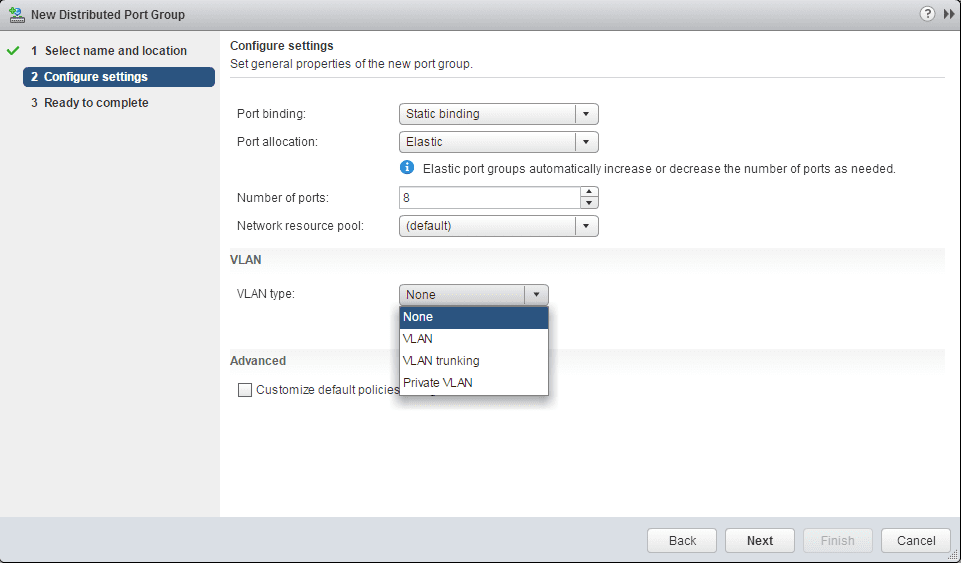Click the blue info icon about elastic ports

[407, 168]
